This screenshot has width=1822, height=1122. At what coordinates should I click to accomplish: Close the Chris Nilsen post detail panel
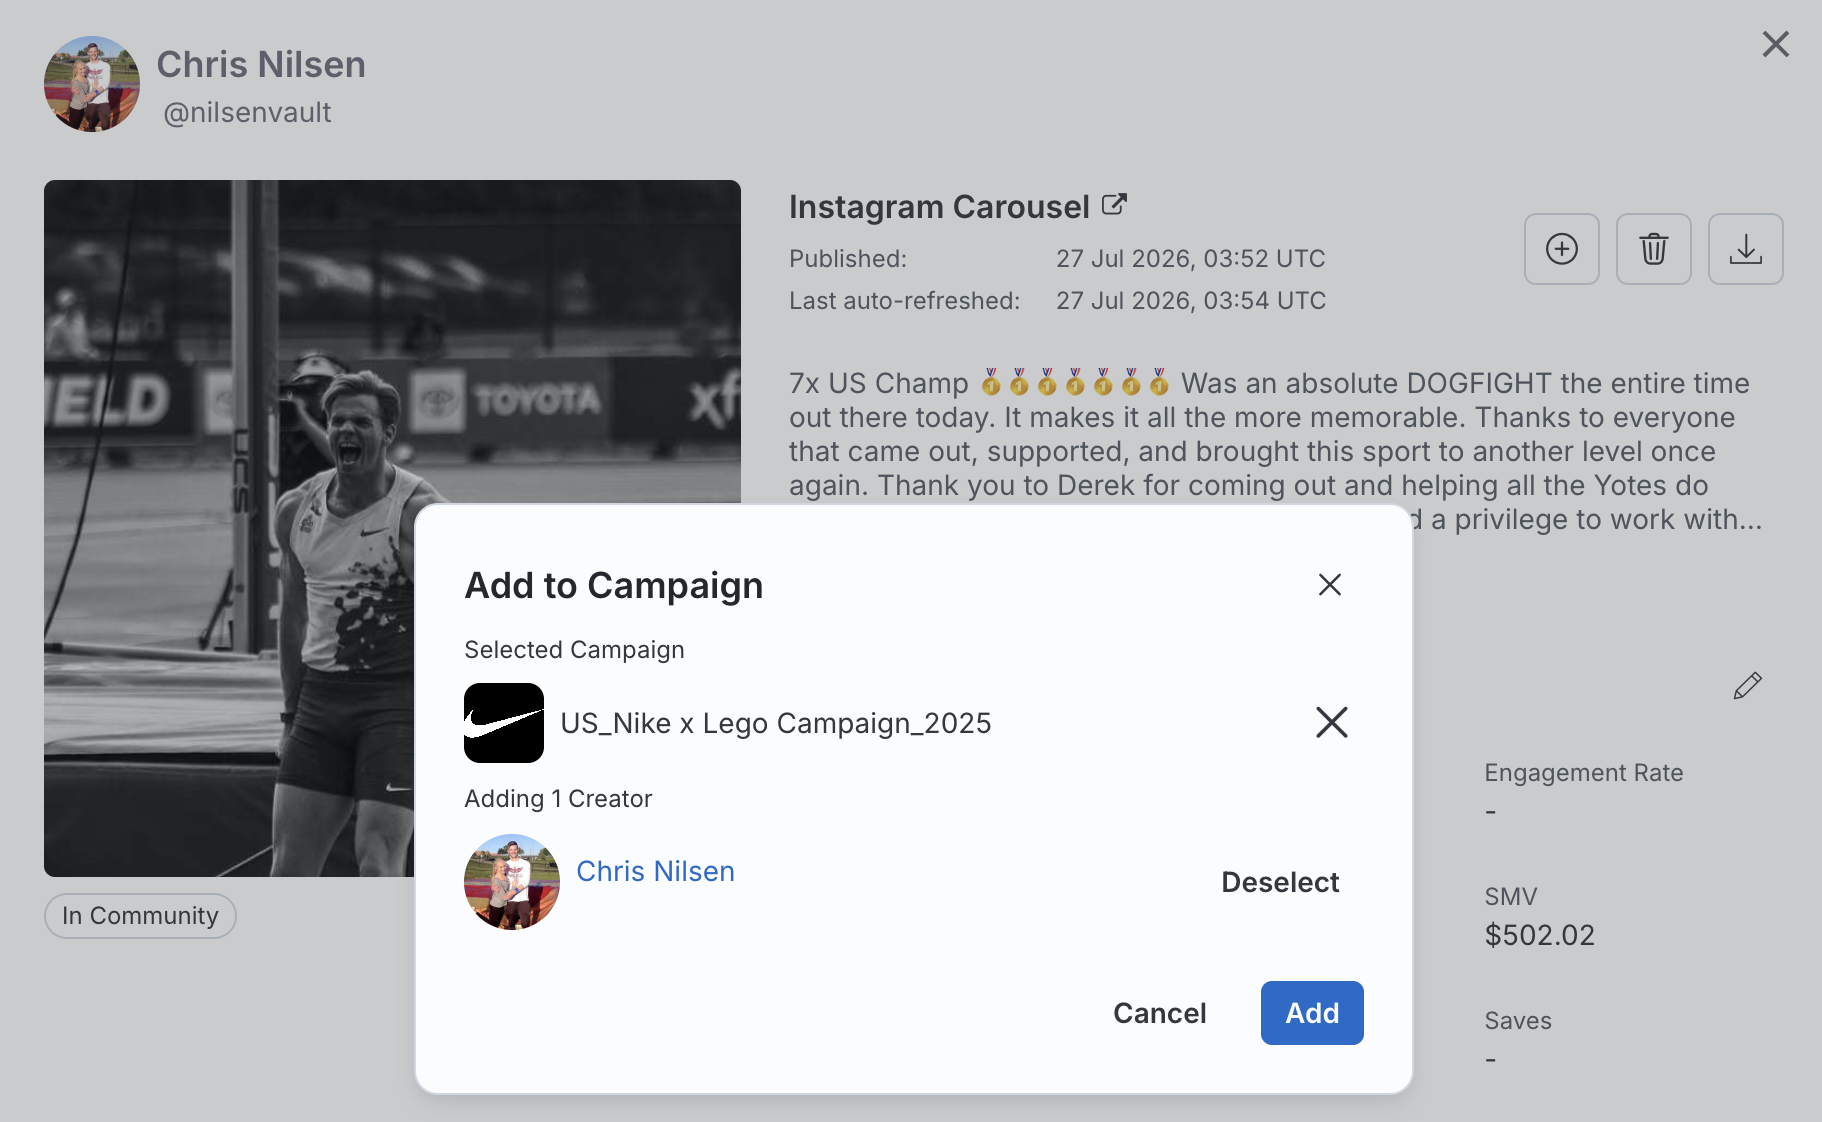(1775, 44)
